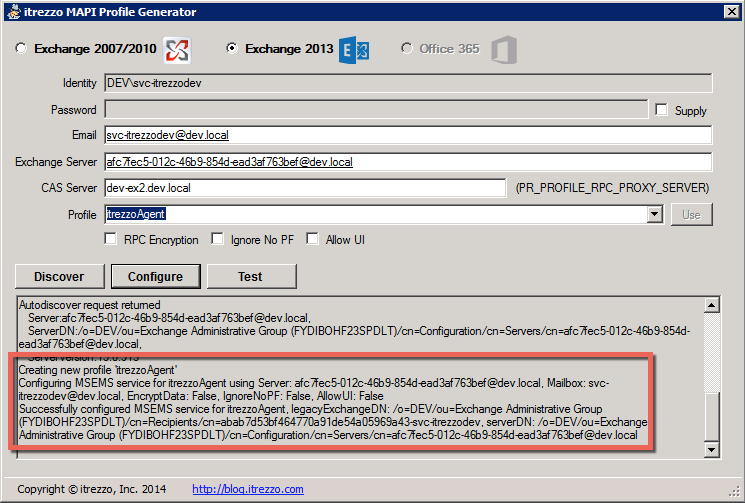This screenshot has height=503, width=745.
Task: Click the 'Configuring MSEMS service' log line
Action: click(x=314, y=389)
